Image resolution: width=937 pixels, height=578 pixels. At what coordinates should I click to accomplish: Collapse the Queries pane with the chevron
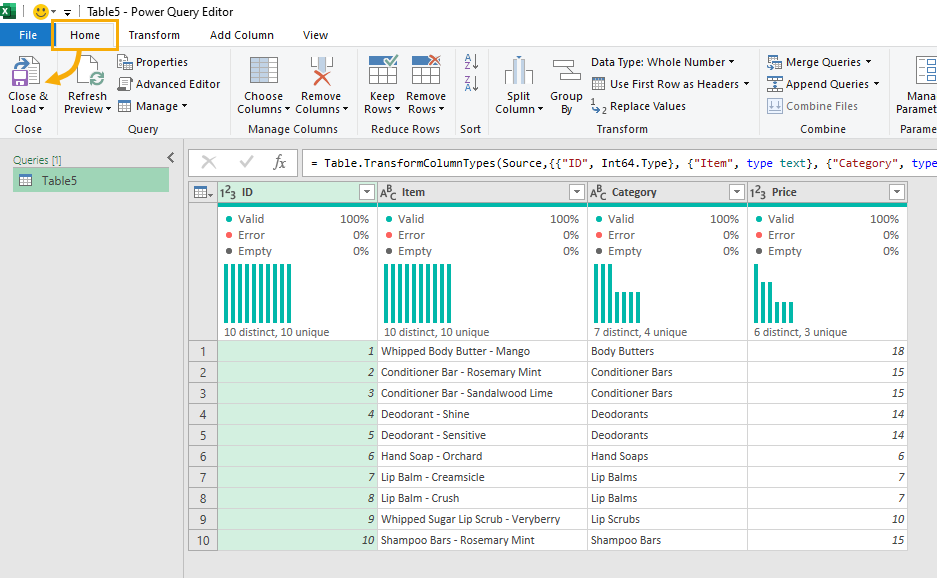click(x=171, y=158)
